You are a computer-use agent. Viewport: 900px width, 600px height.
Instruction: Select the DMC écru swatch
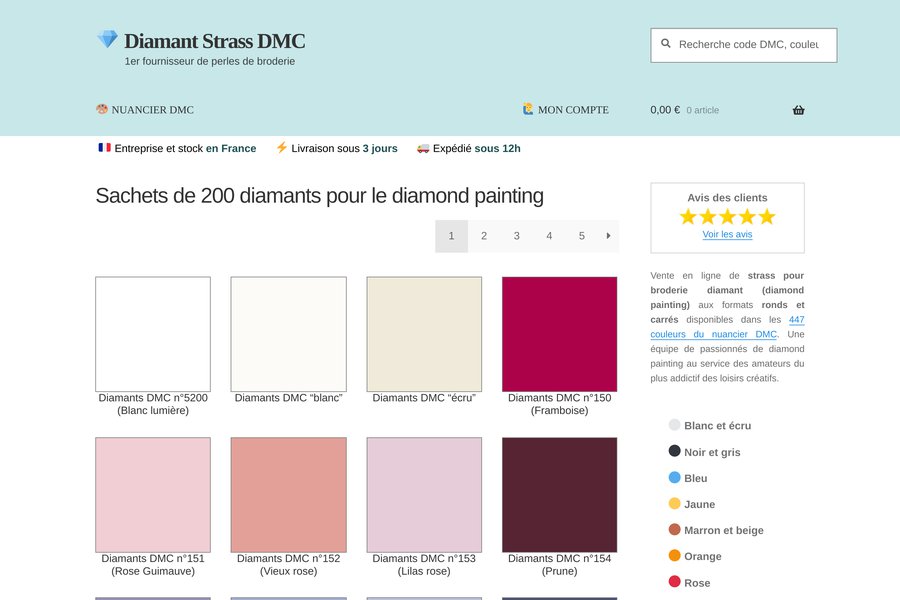pos(424,334)
